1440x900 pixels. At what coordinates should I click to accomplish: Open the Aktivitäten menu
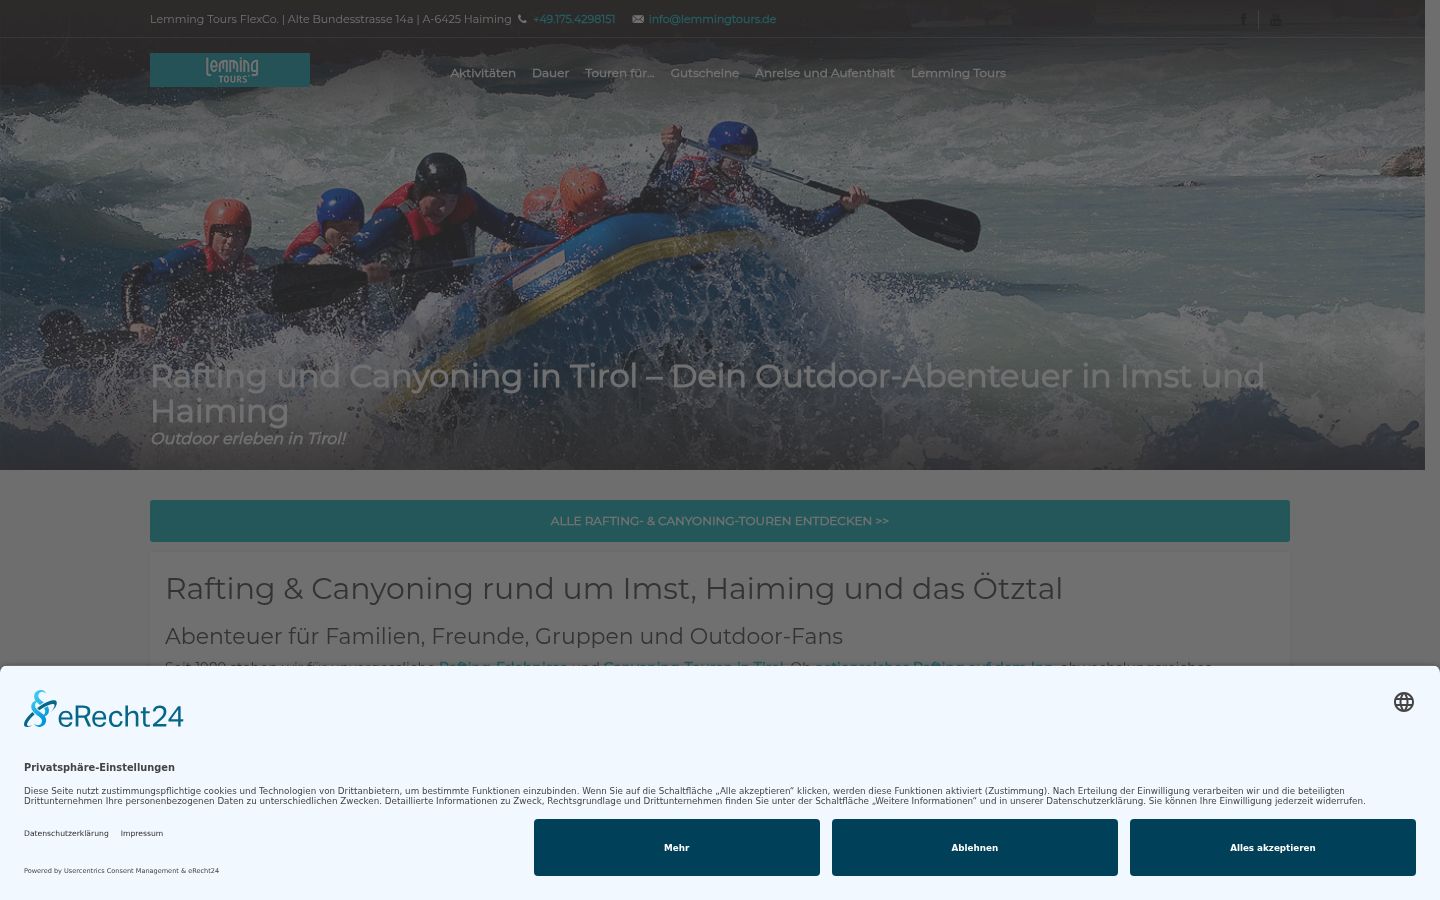pyautogui.click(x=483, y=73)
